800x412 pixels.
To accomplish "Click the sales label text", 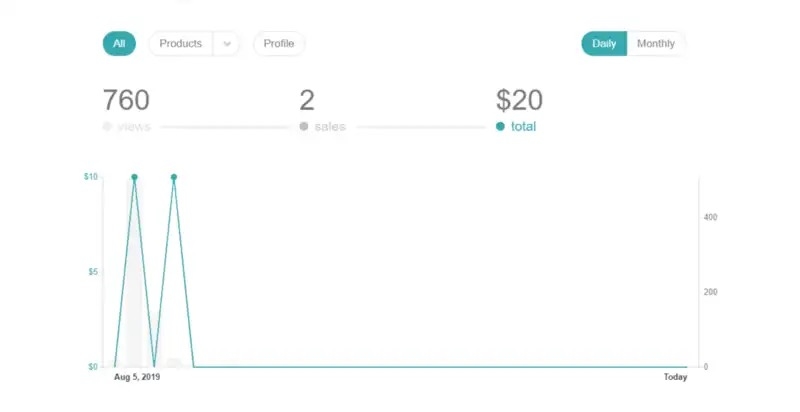I will (x=330, y=126).
